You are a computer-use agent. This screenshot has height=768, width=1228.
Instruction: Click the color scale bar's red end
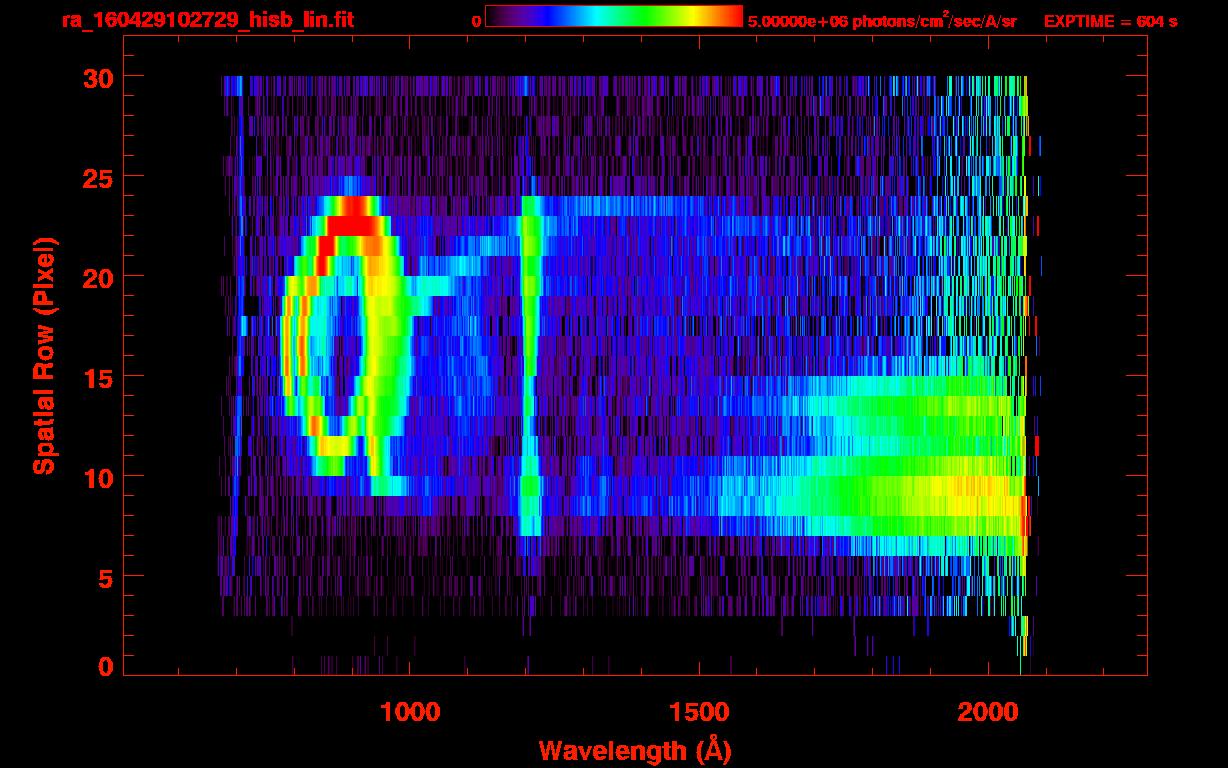(730, 17)
